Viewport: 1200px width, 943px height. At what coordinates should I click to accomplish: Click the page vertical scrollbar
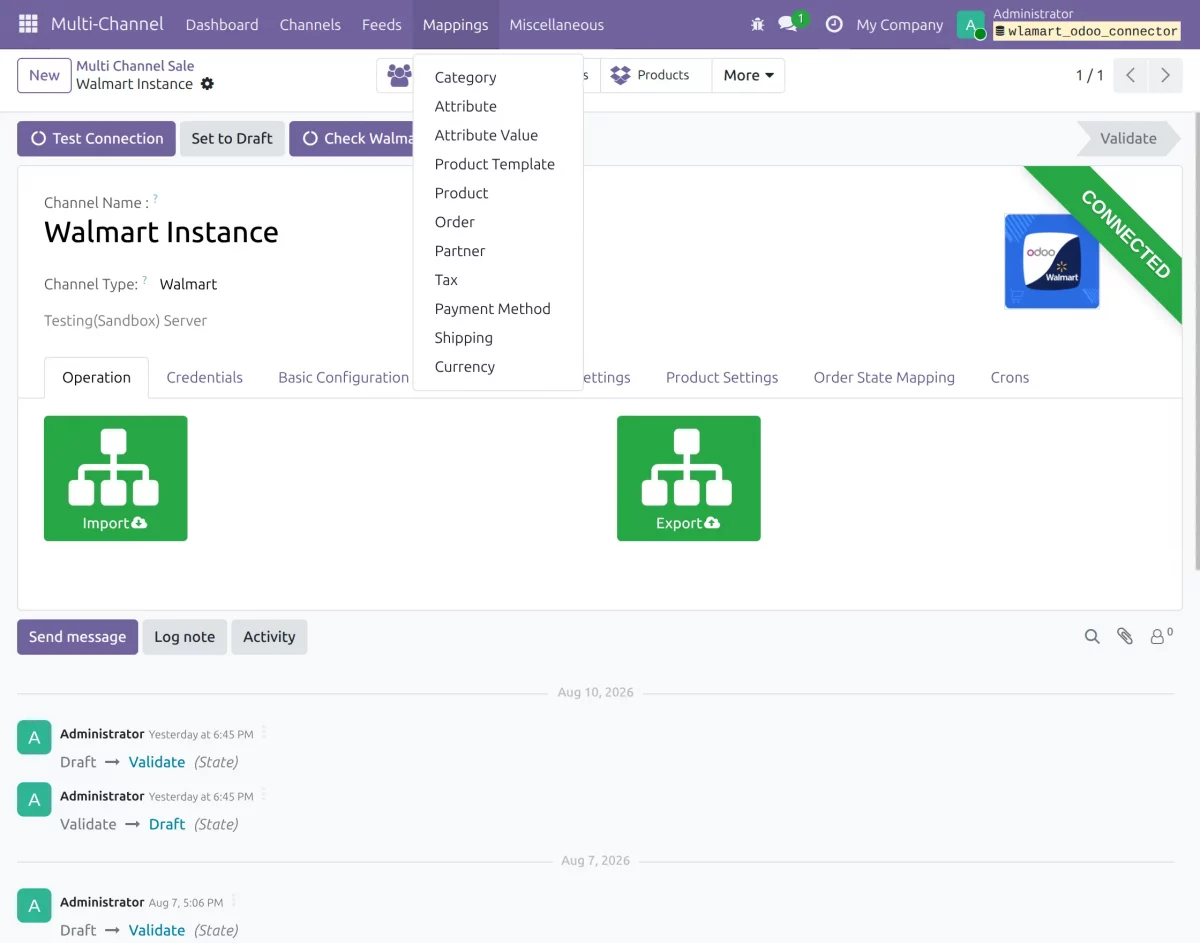1196,340
